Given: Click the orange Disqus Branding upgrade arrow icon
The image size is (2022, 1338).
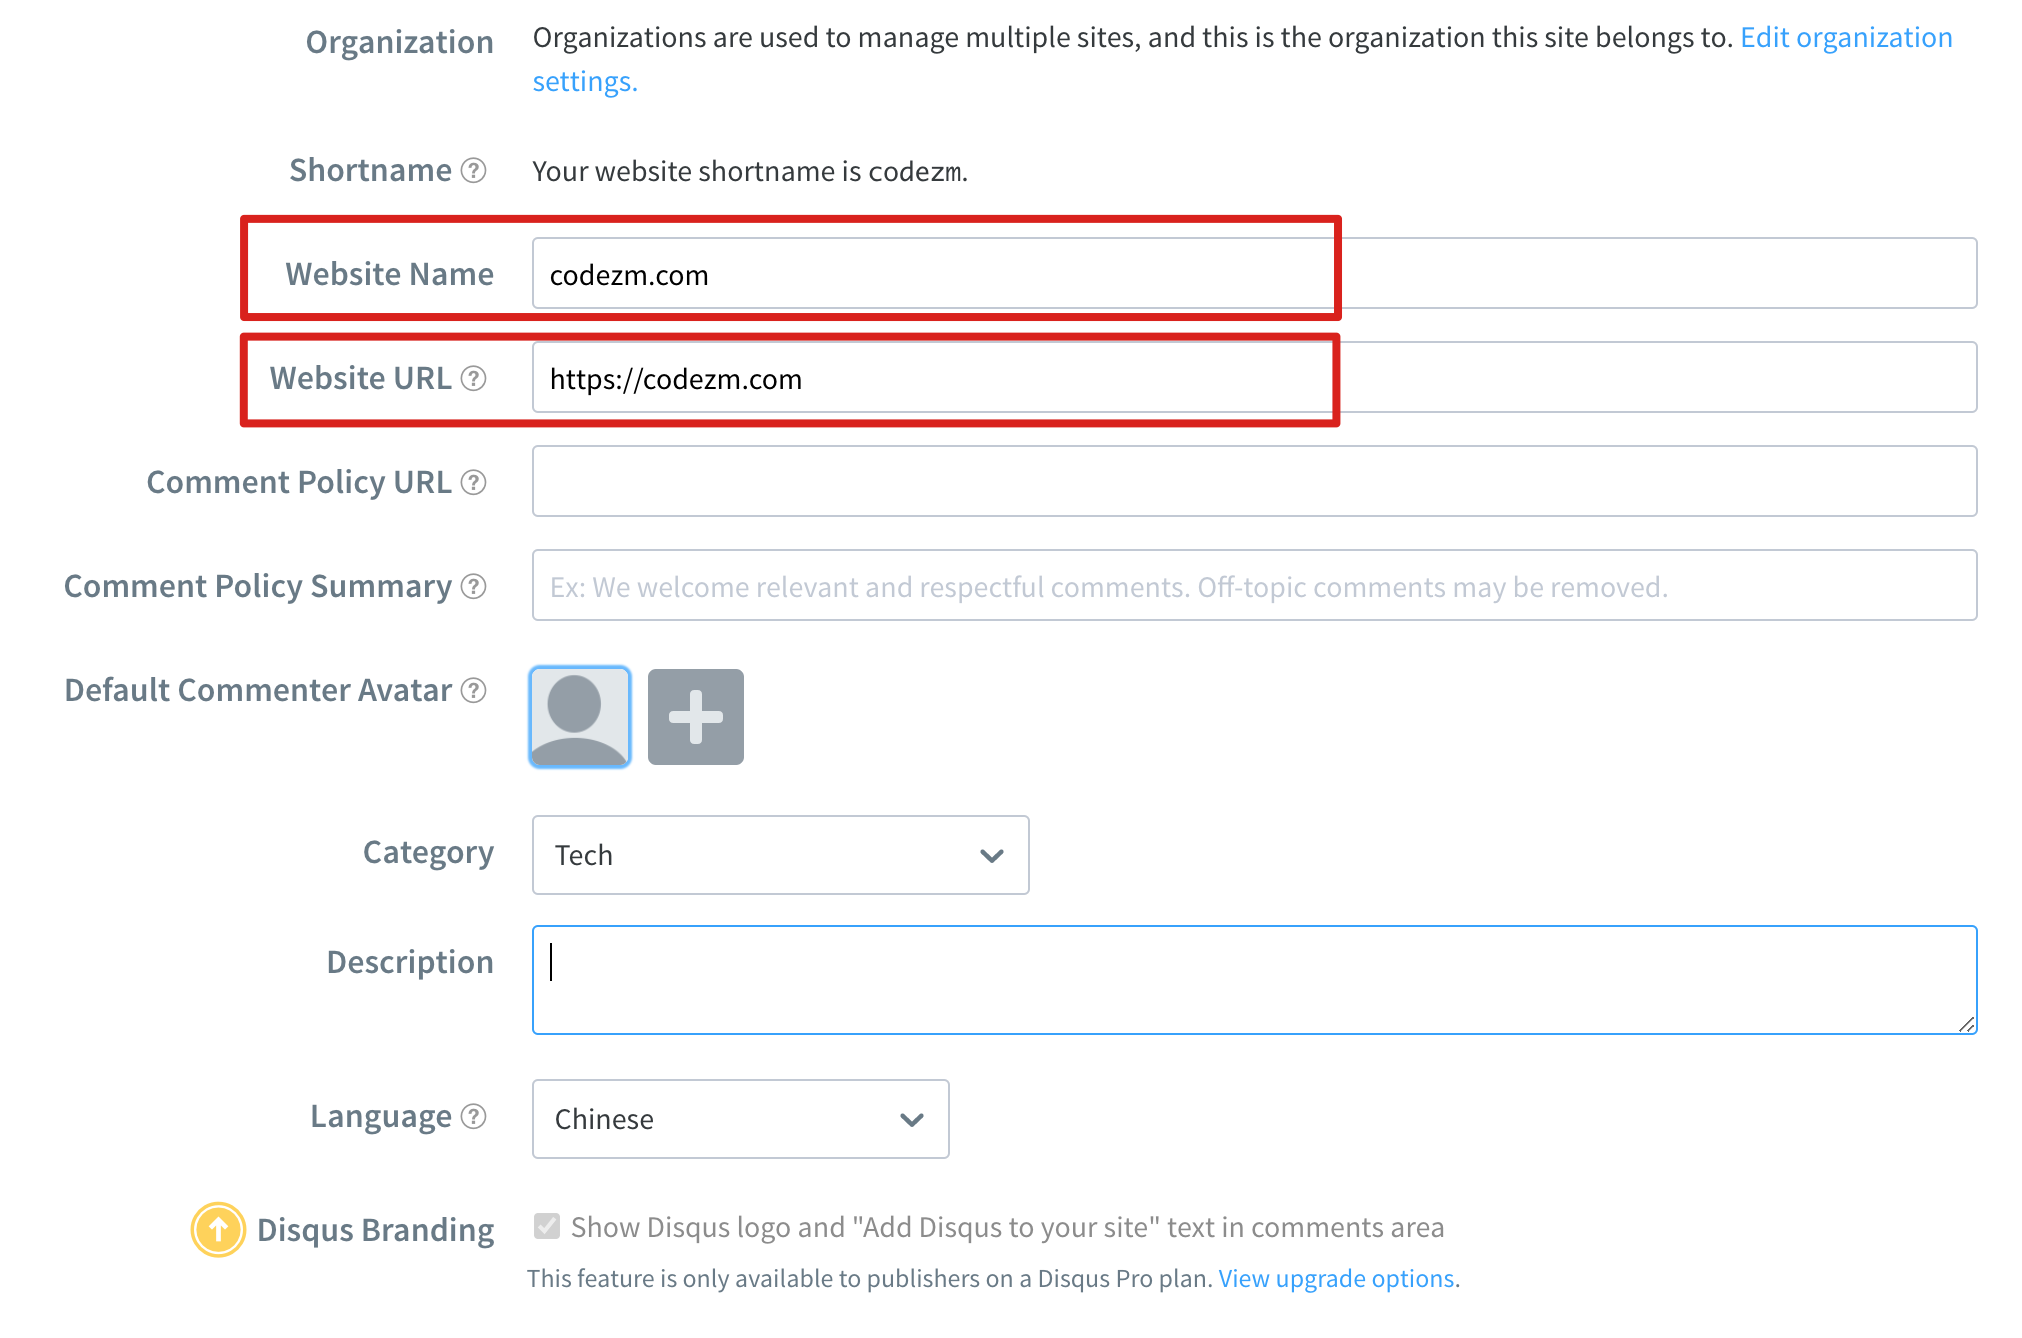Looking at the screenshot, I should (218, 1230).
